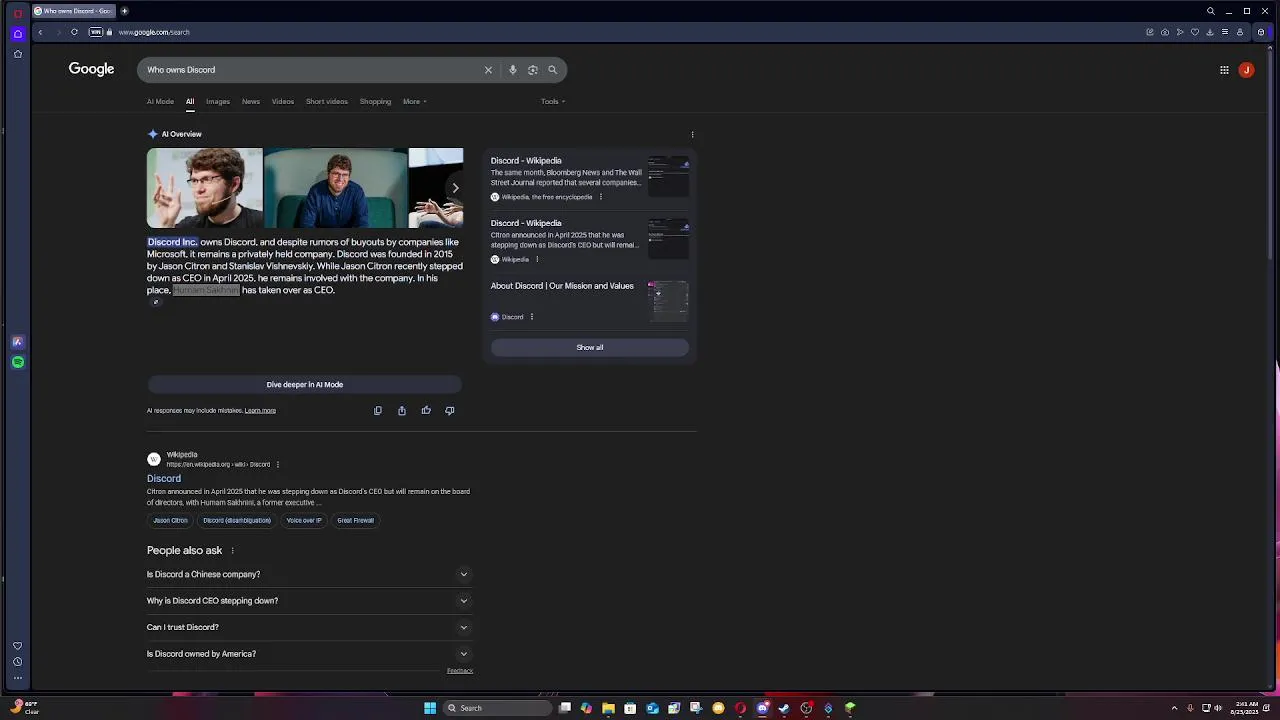Expand the More search filters dropdown

[415, 101]
